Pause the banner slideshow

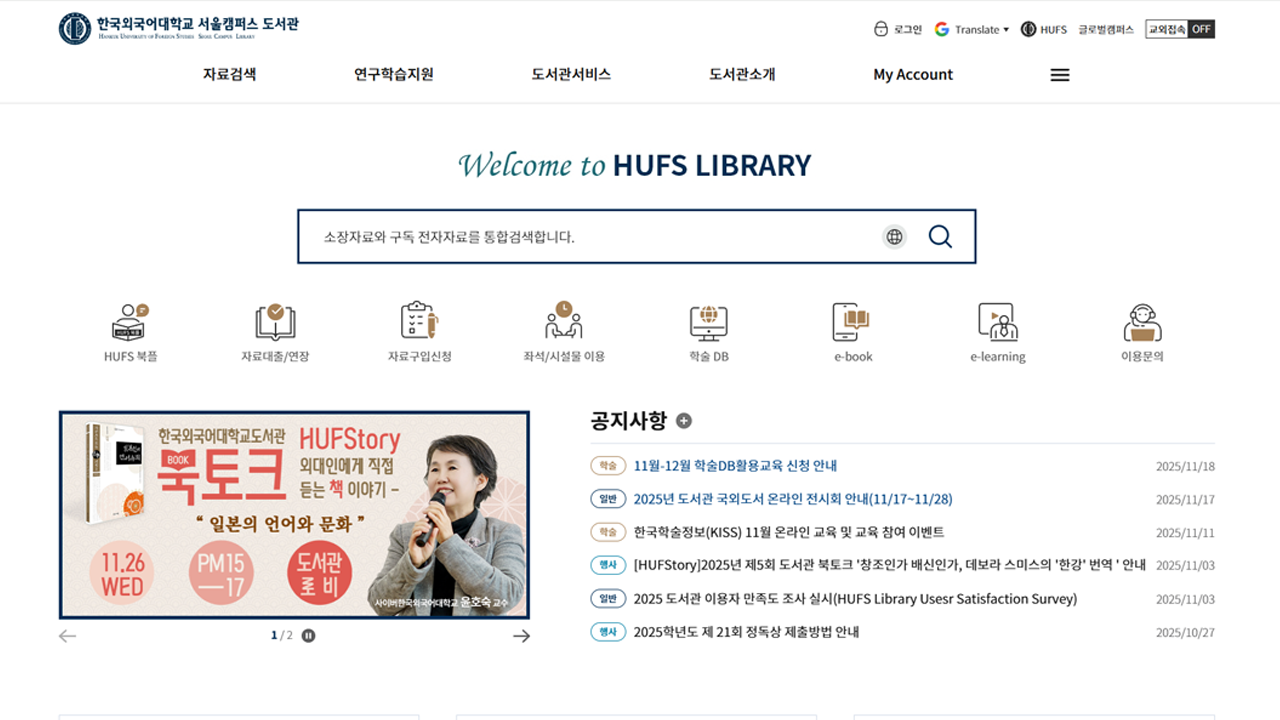pos(308,636)
